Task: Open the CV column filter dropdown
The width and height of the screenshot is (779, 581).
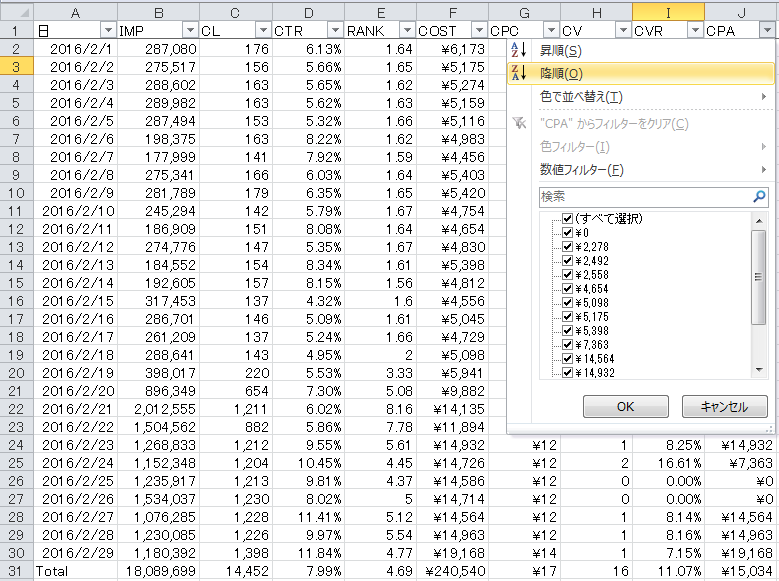Action: [x=623, y=31]
